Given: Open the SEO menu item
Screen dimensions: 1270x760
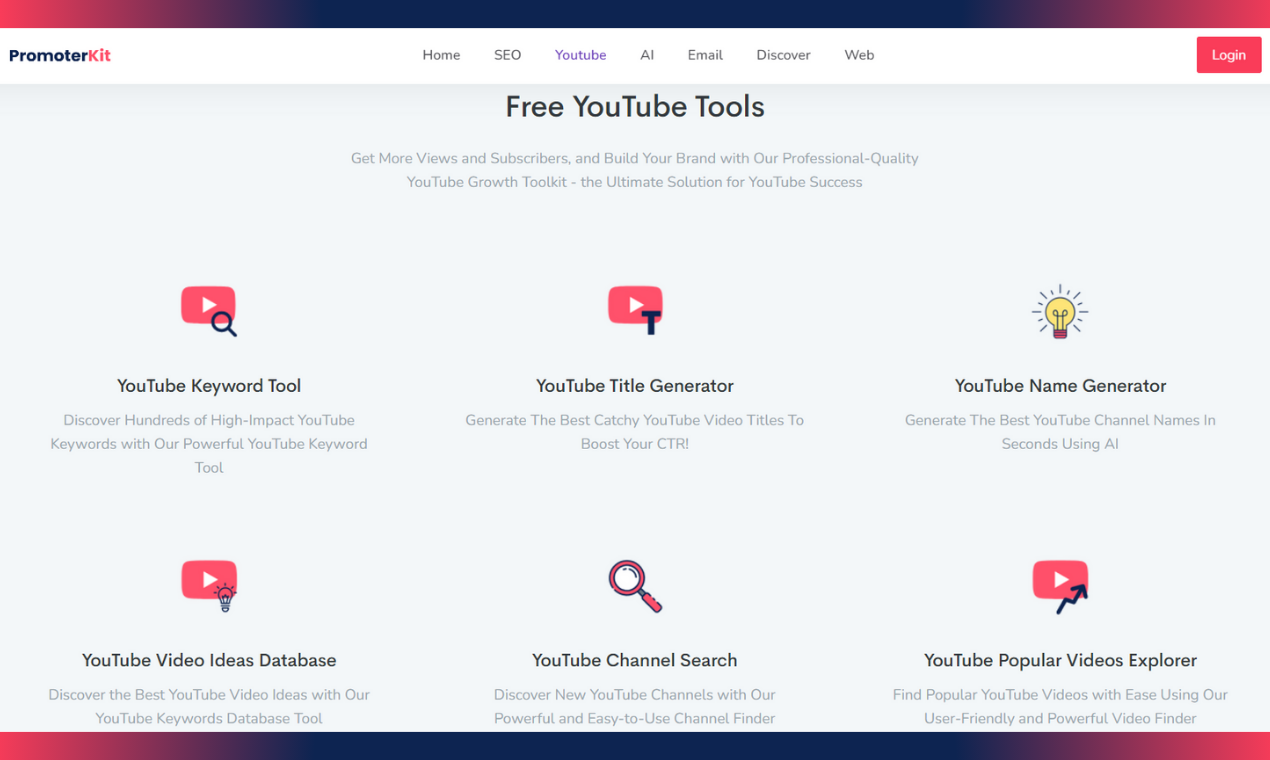Looking at the screenshot, I should 507,55.
